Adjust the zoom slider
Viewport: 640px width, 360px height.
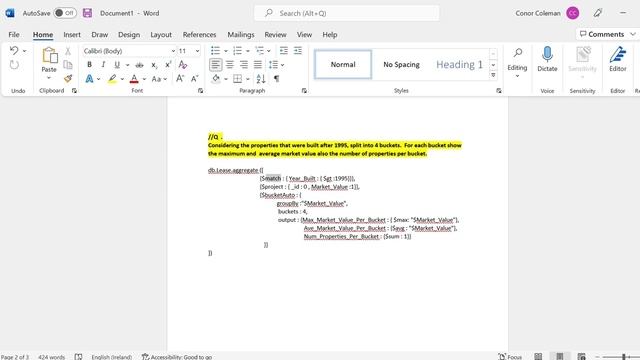pyautogui.click(x=623, y=357)
